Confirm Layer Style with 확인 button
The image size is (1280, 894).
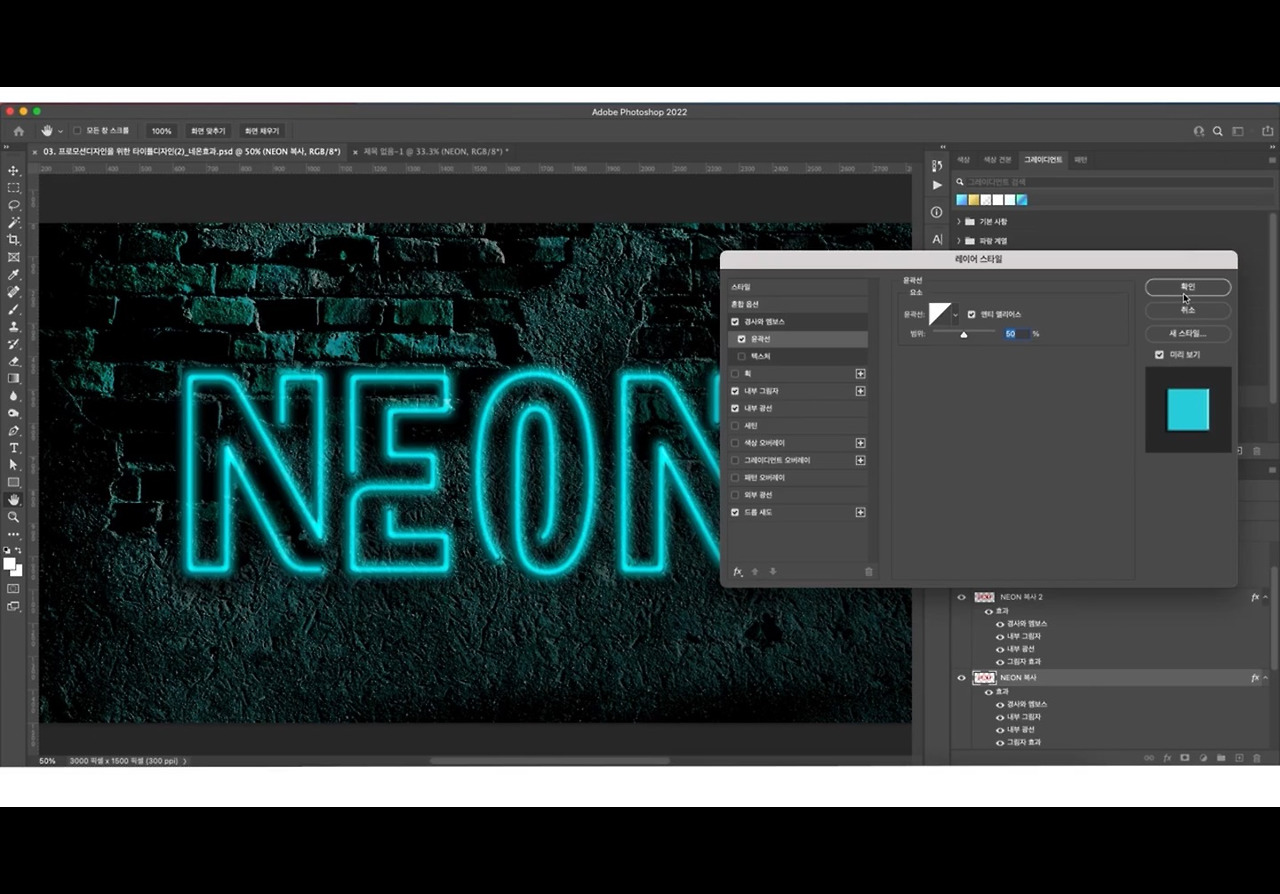coord(1188,287)
